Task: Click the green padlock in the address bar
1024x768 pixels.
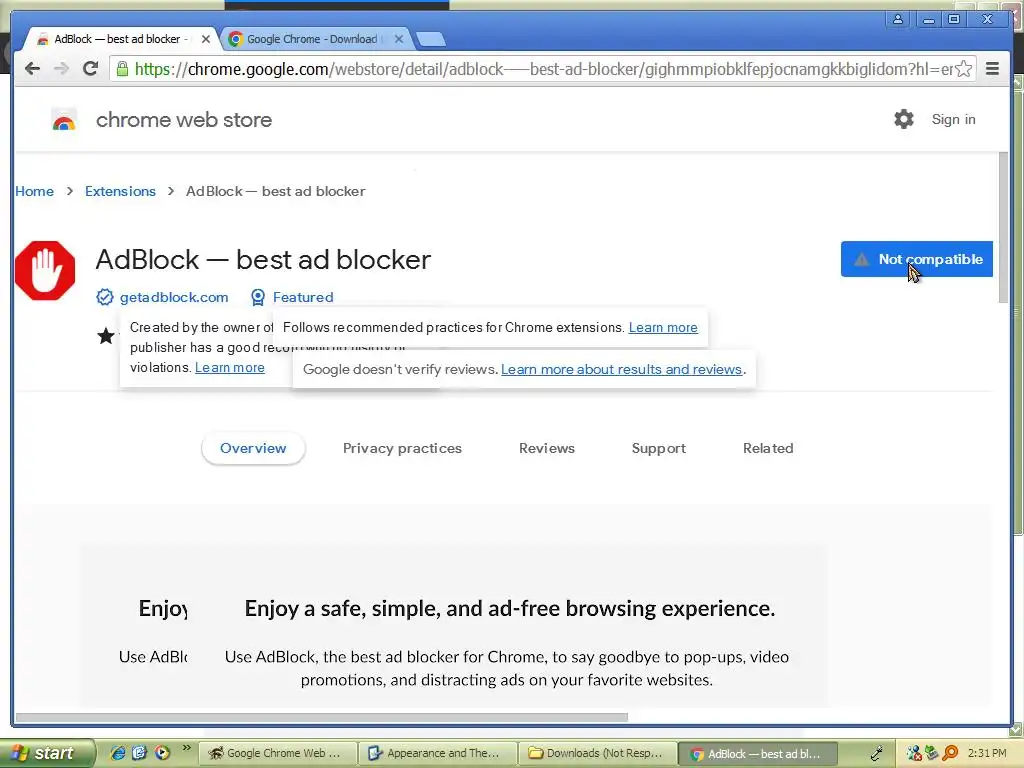Action: pyautogui.click(x=122, y=69)
